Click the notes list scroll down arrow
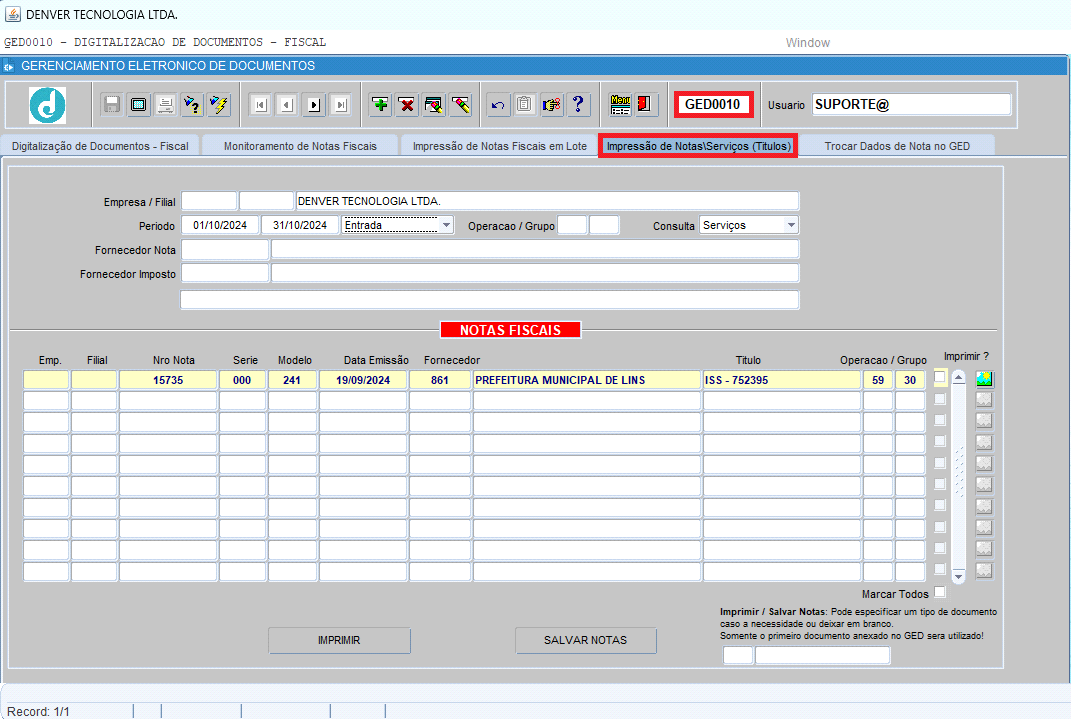 click(x=958, y=576)
